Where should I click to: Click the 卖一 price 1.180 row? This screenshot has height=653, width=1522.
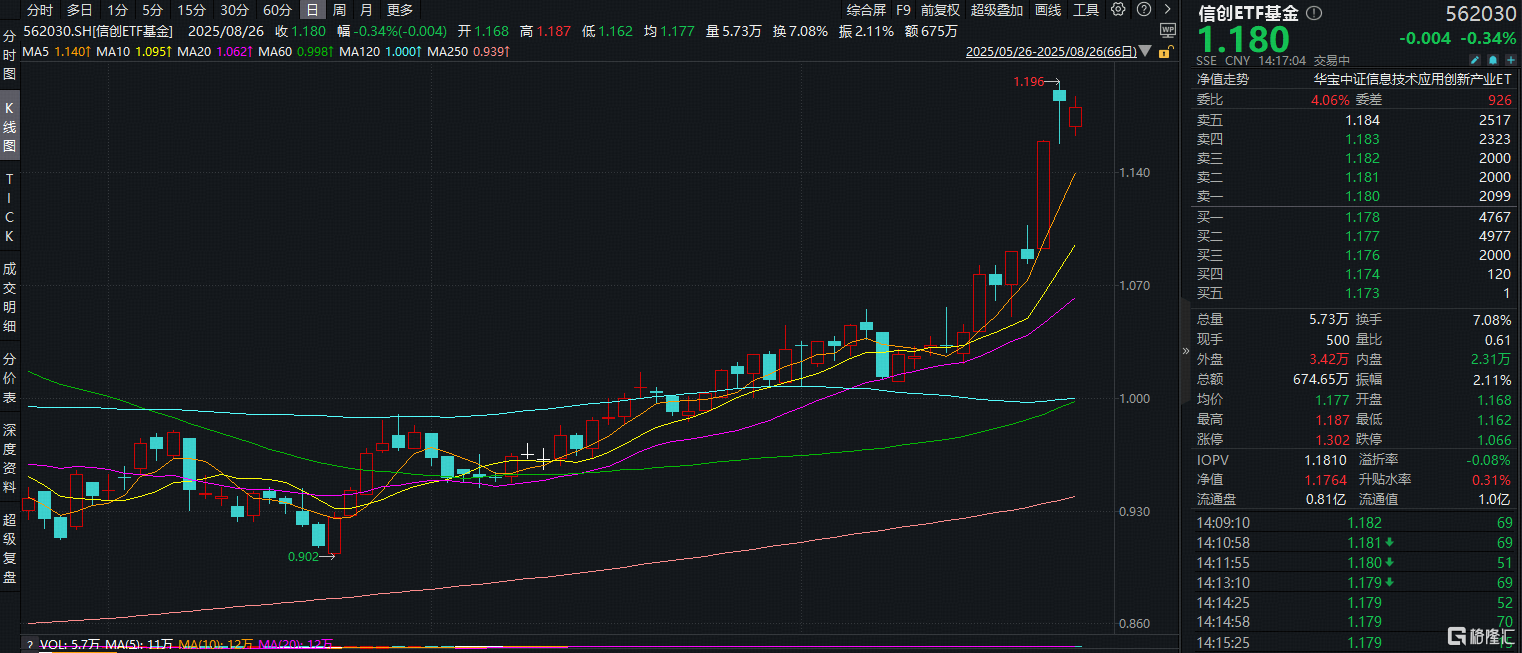click(1354, 197)
